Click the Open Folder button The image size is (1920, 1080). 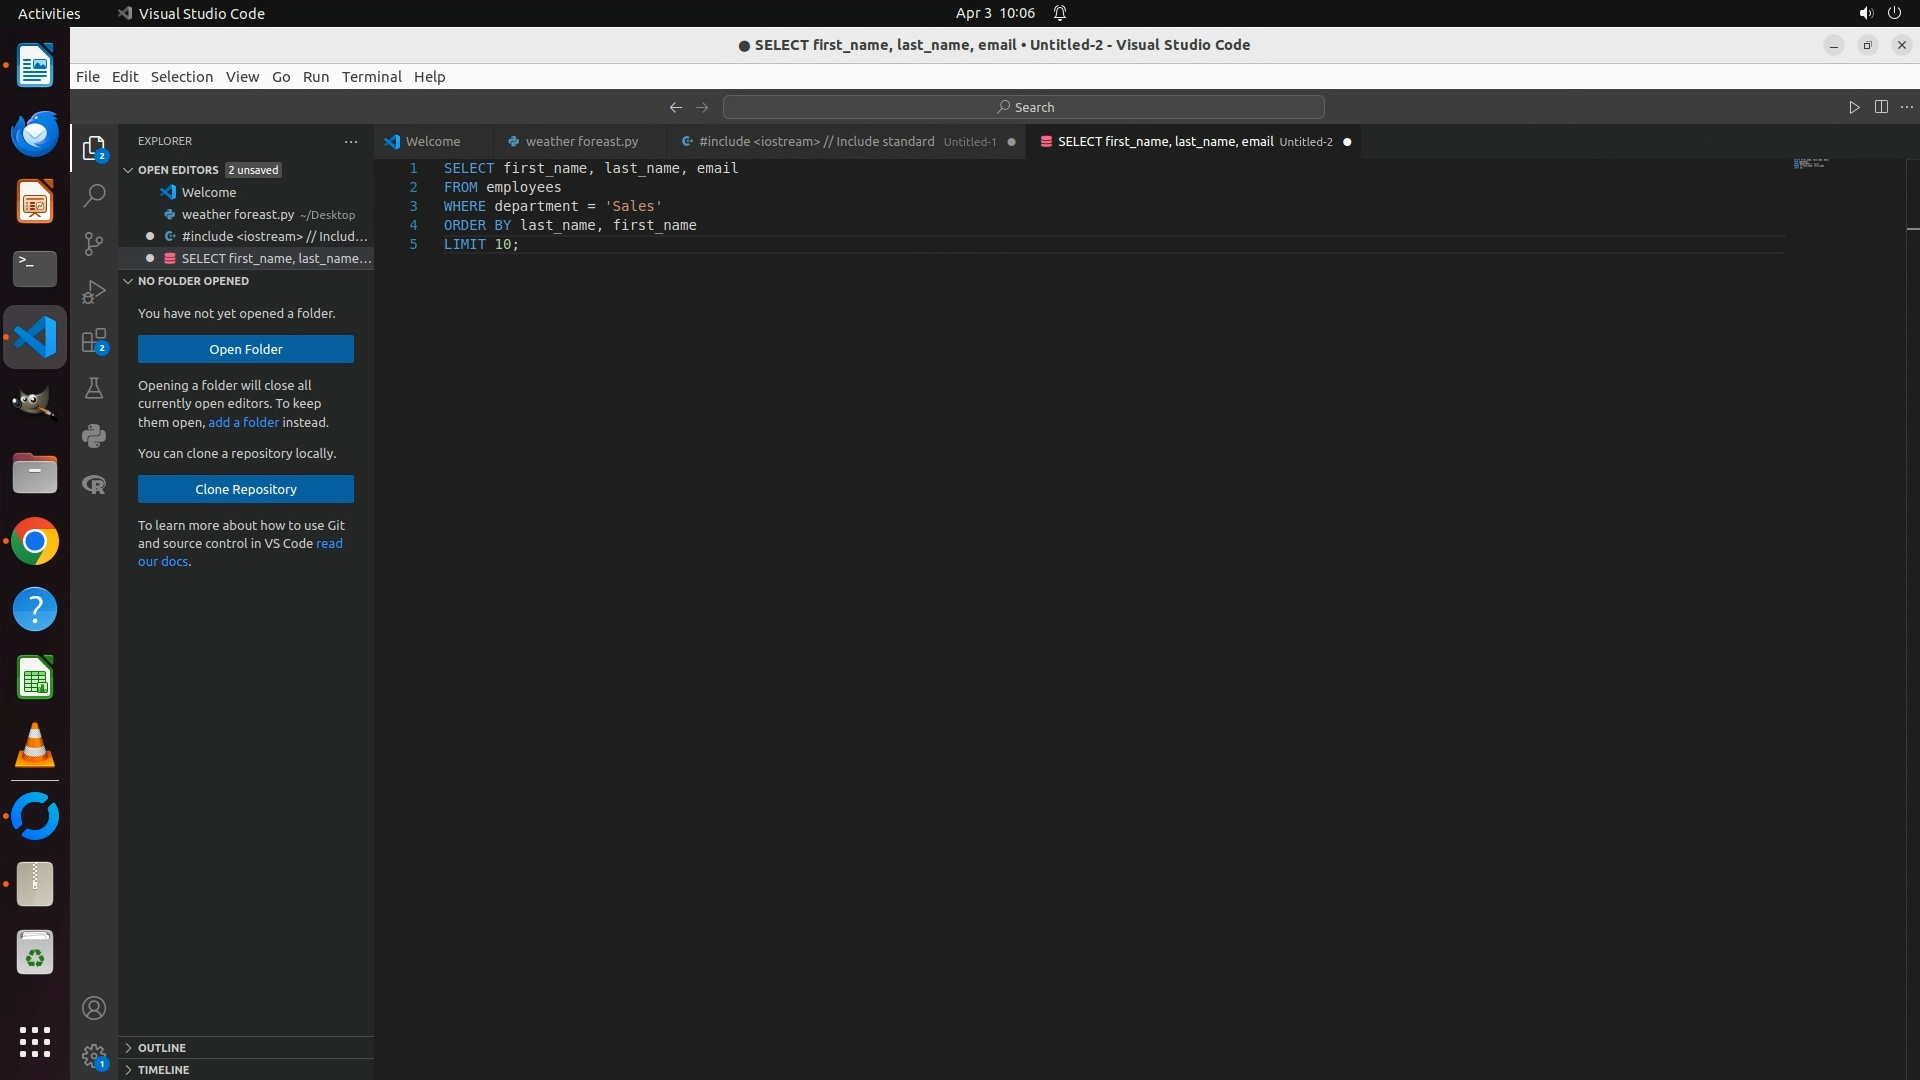click(x=246, y=349)
